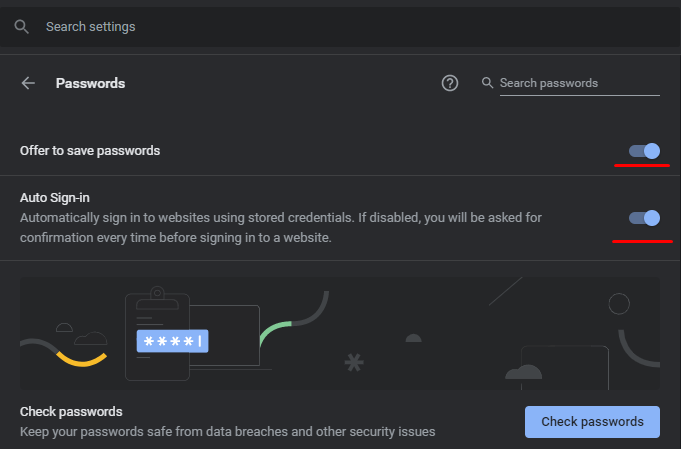Click the Auto Sign-in description paragraph

point(281,228)
